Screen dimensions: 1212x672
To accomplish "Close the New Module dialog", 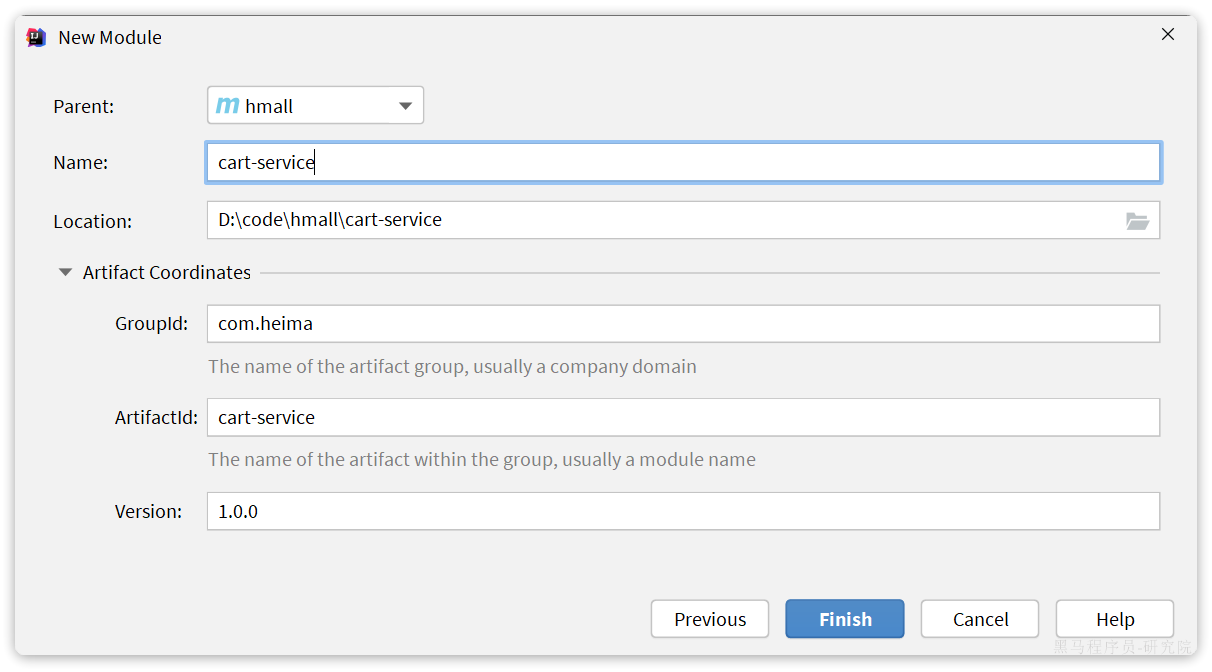I will [x=1167, y=35].
